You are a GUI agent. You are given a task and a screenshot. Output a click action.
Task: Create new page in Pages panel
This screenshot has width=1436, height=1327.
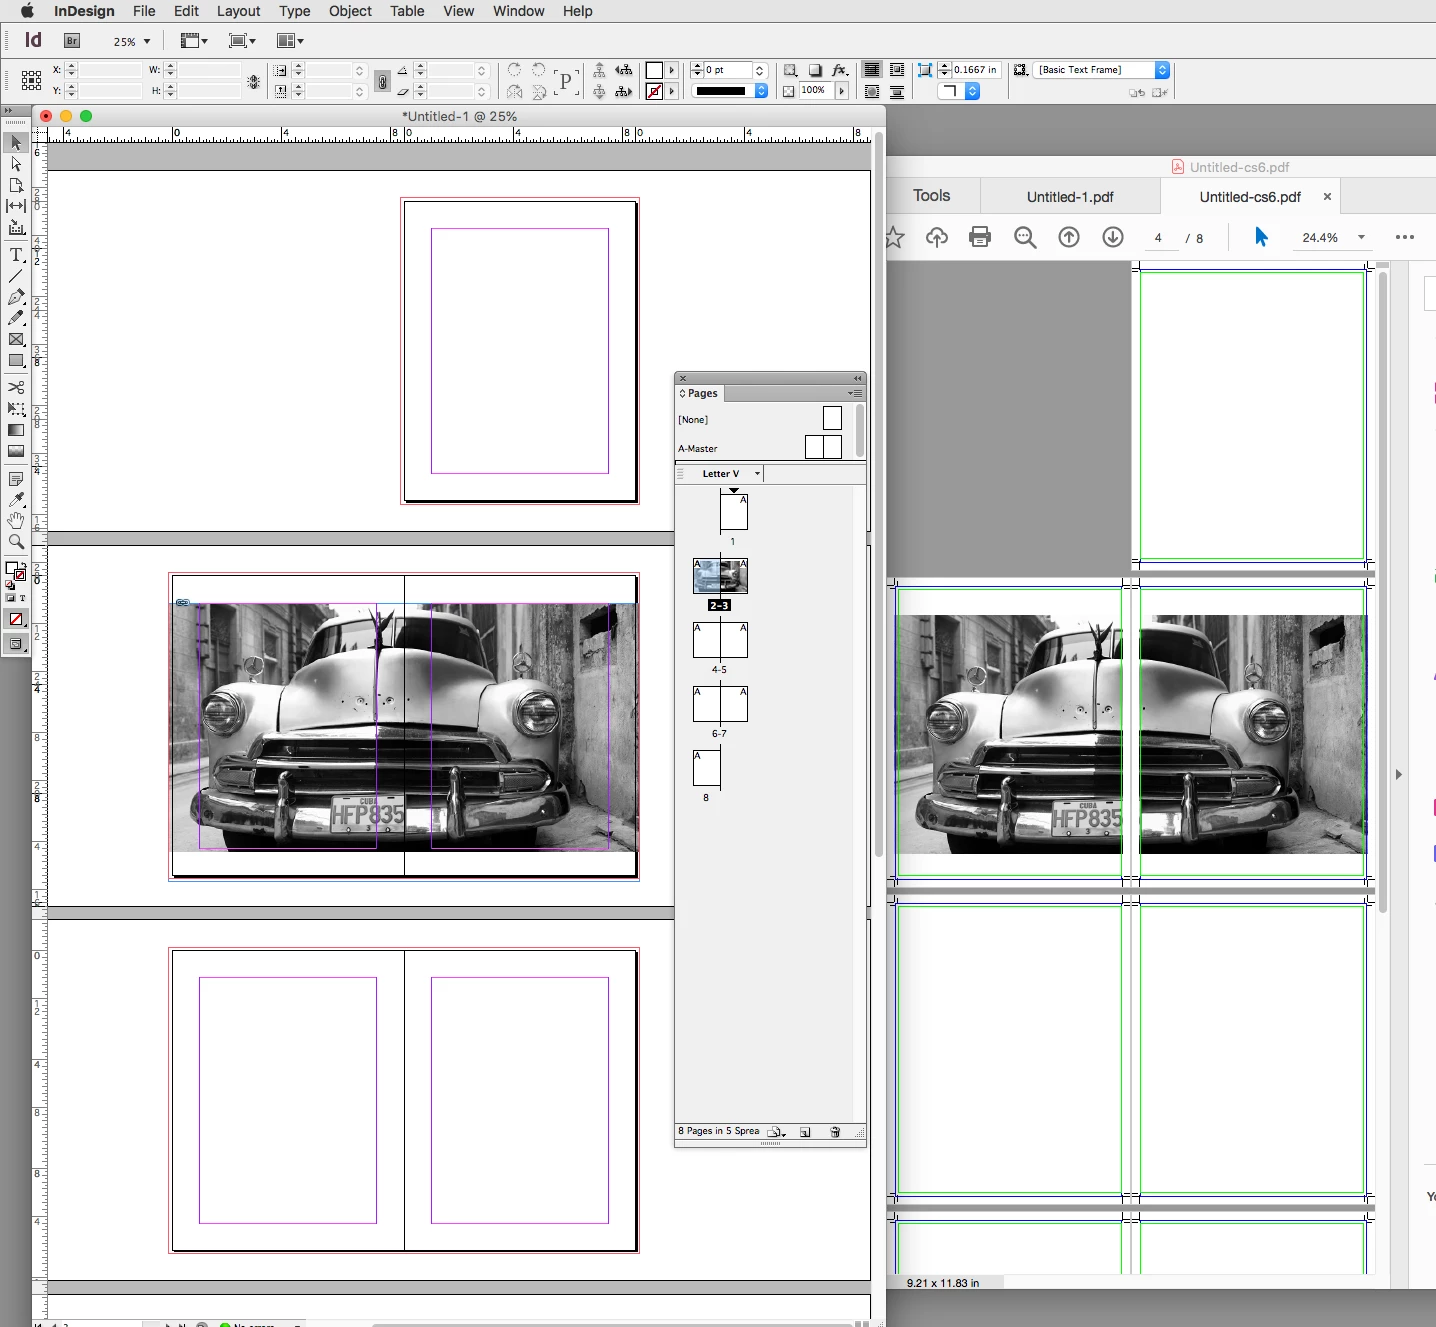tap(805, 1132)
